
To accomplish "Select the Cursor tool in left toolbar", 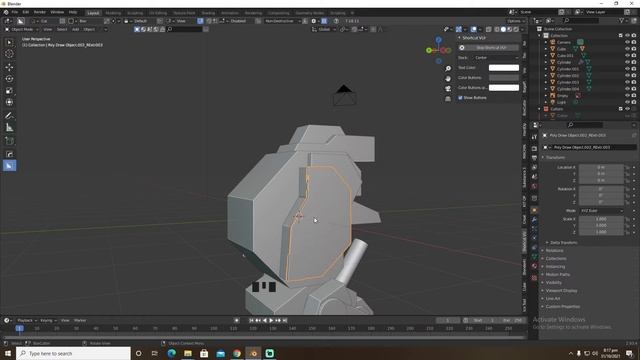I will [x=9, y=54].
